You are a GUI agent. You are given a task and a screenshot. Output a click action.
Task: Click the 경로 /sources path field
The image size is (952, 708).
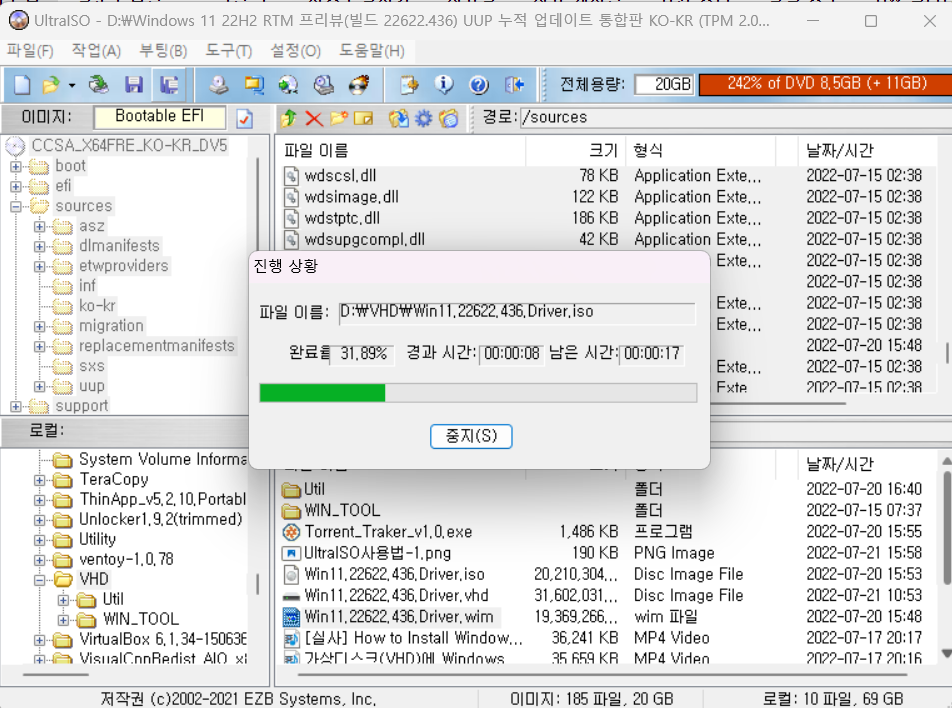(736, 117)
